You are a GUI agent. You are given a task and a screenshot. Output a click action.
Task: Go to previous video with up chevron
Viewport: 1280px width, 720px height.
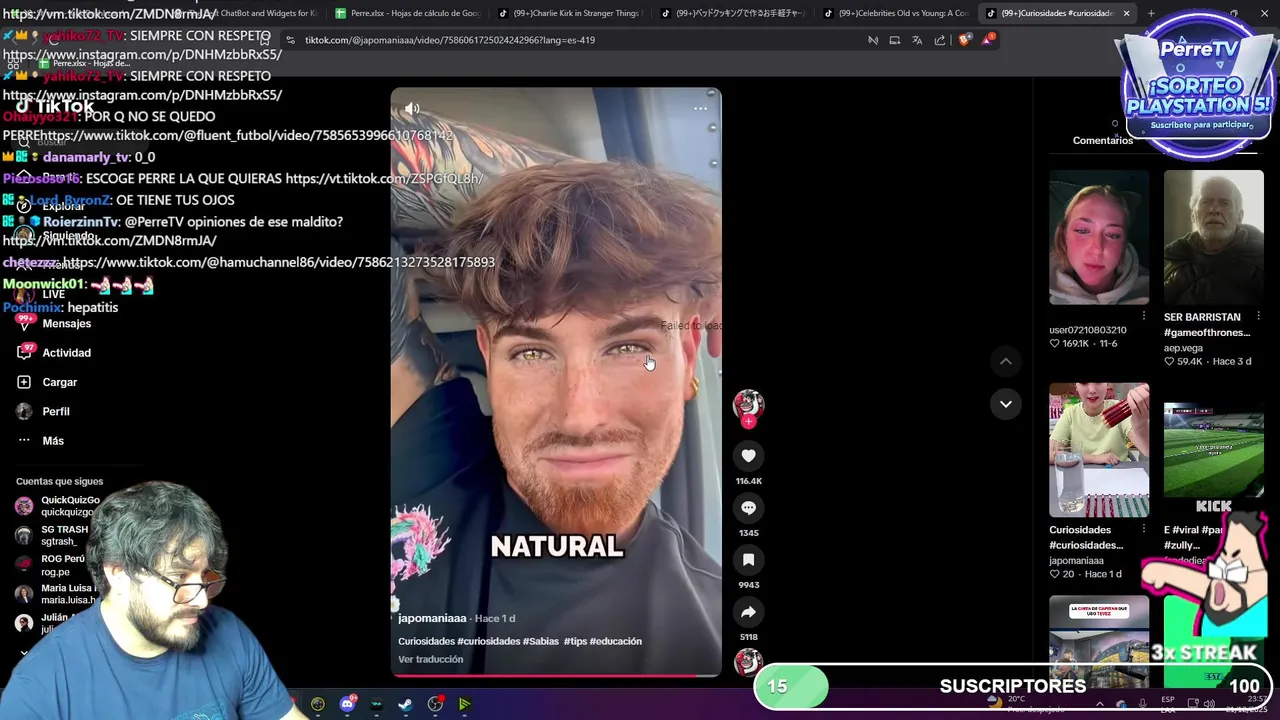(x=1006, y=361)
